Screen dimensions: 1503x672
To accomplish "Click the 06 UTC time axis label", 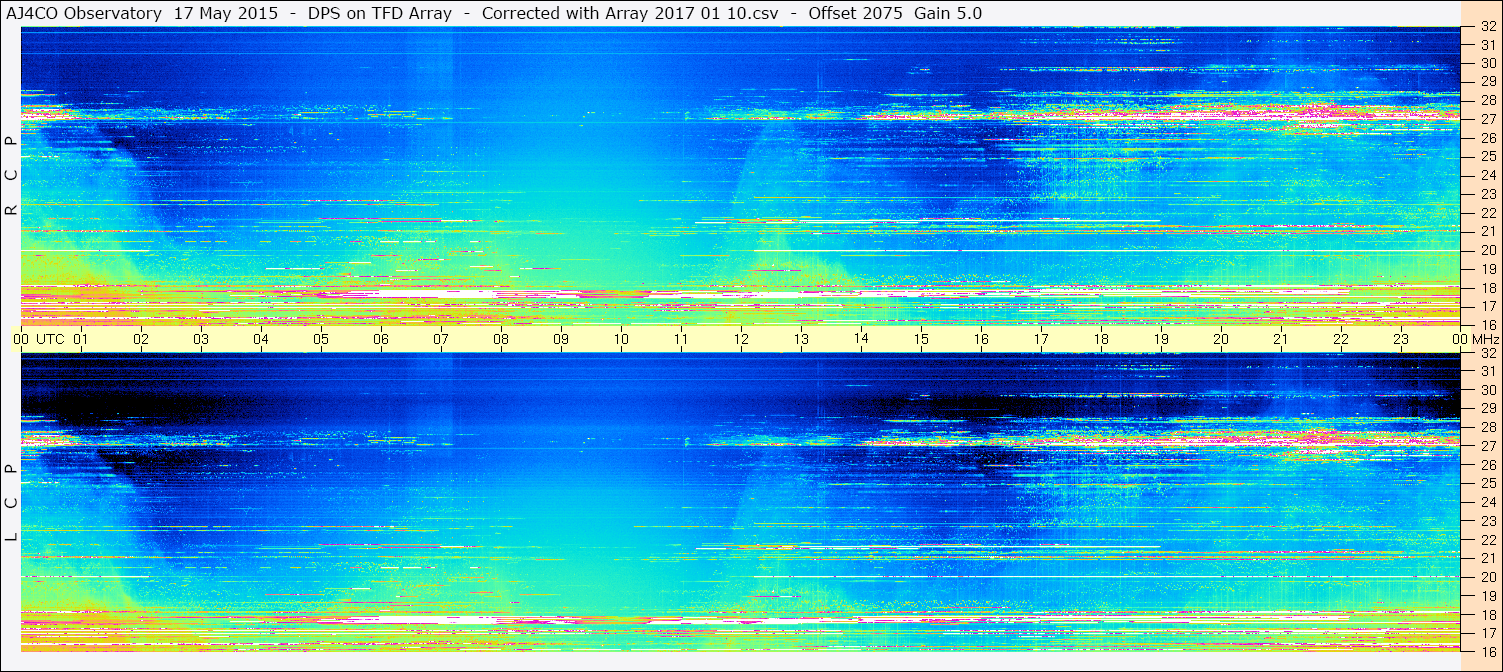I will pyautogui.click(x=381, y=339).
